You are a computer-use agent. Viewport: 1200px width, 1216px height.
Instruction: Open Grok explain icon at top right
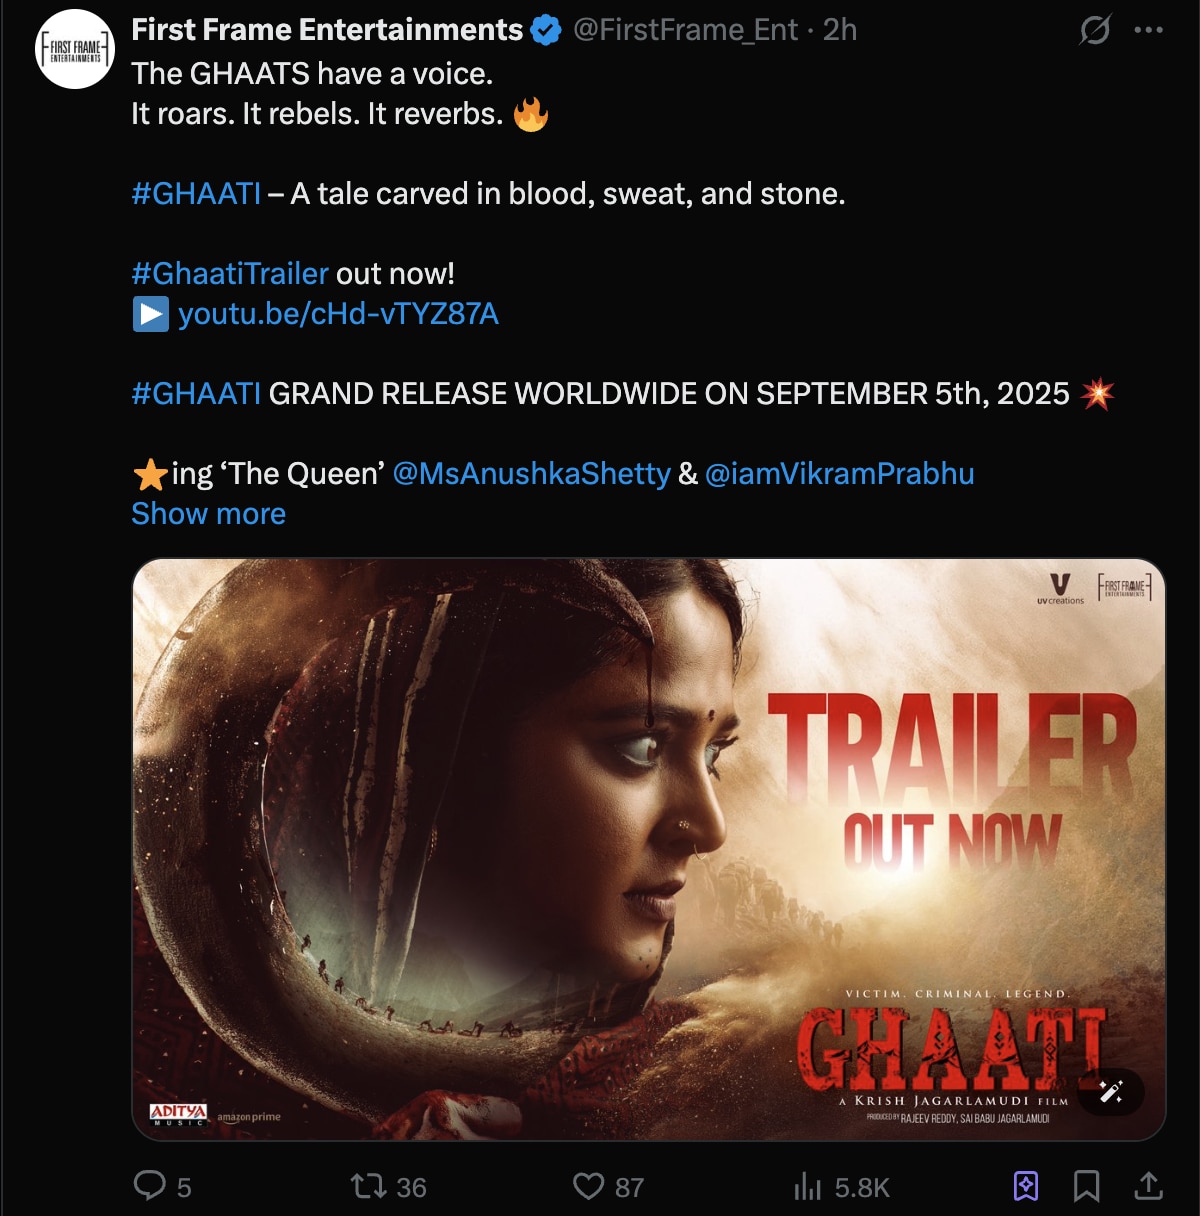pos(1095,30)
